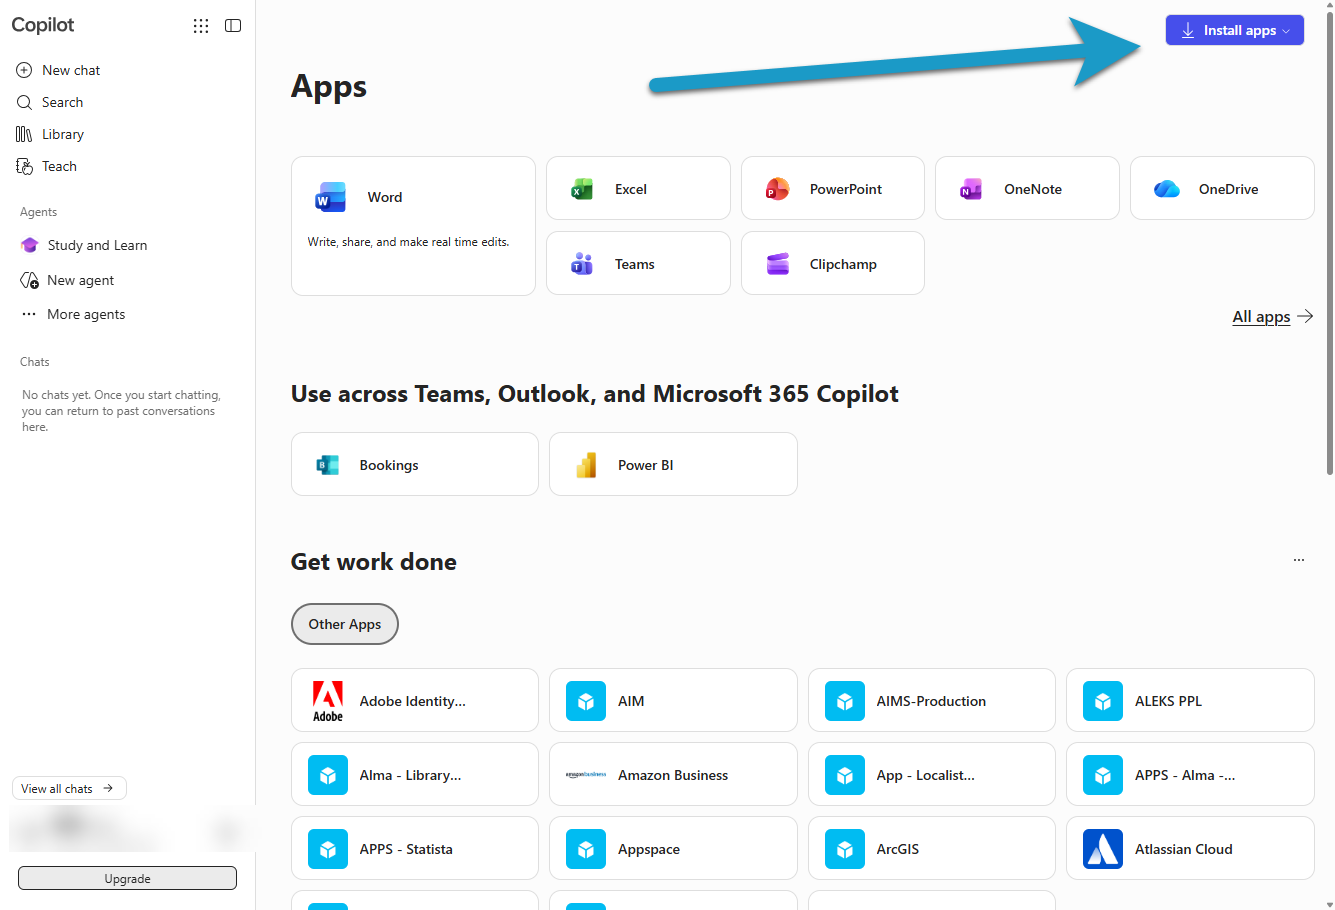
Task: Open Teach in sidebar
Action: 59,166
